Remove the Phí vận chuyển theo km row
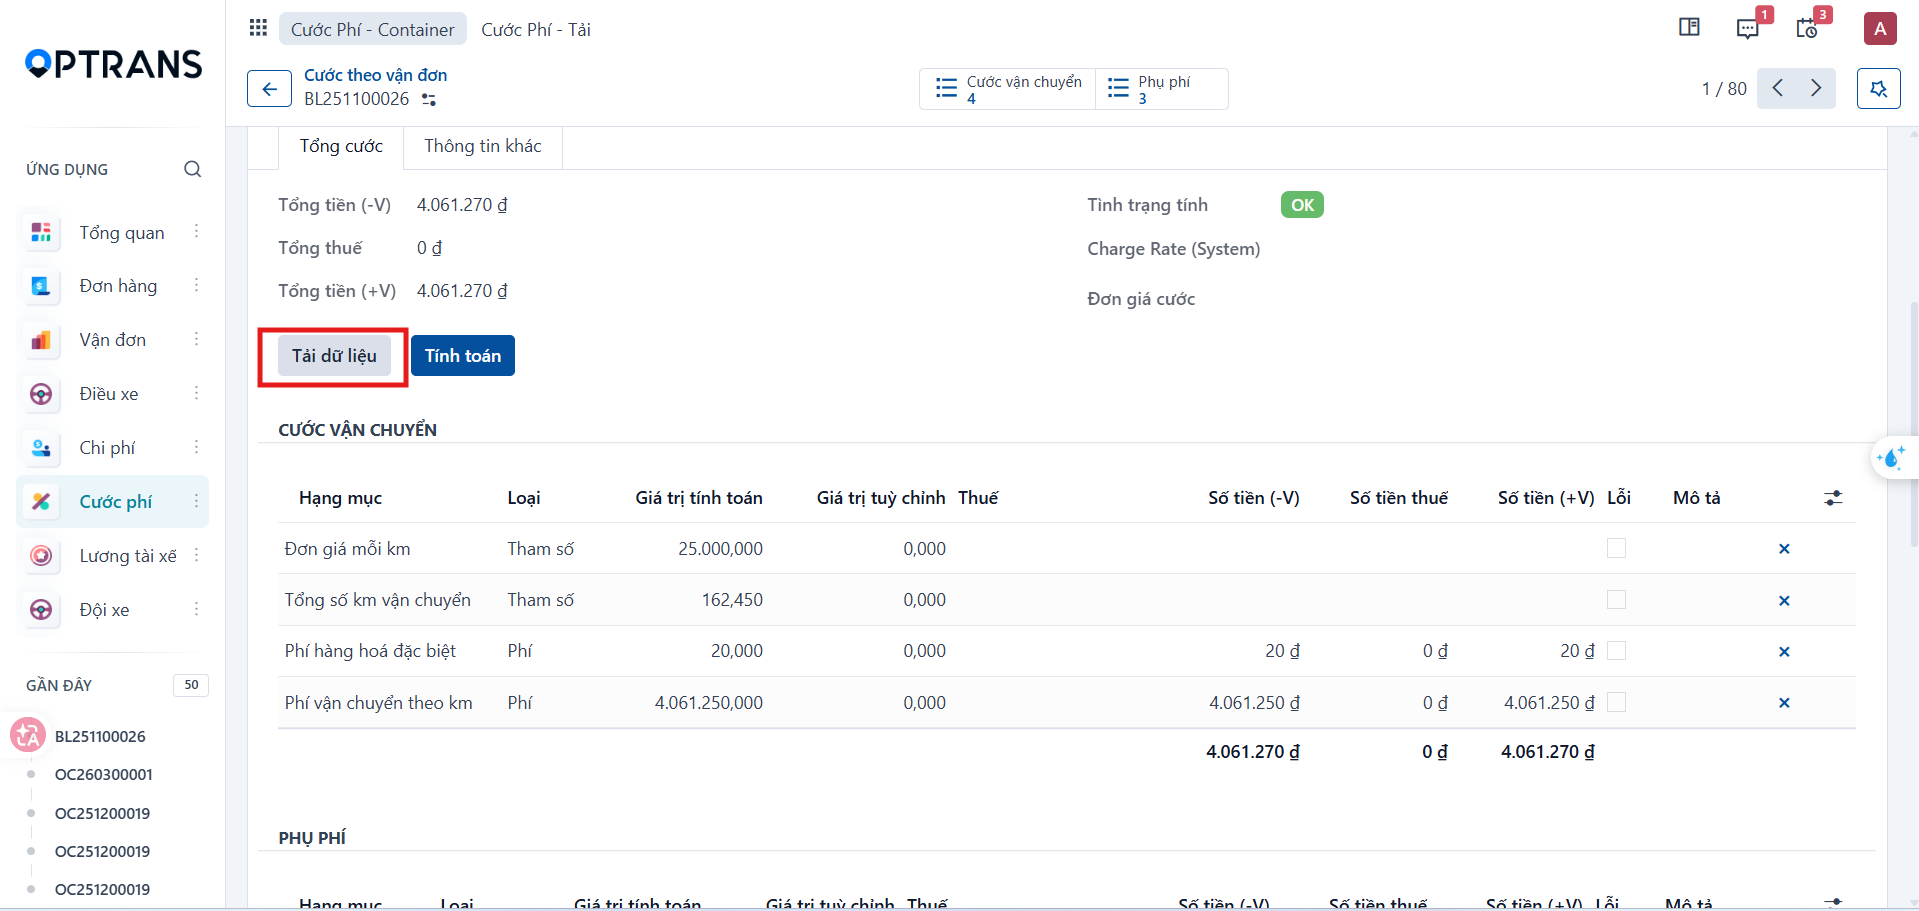The height and width of the screenshot is (911, 1919). pyautogui.click(x=1784, y=703)
